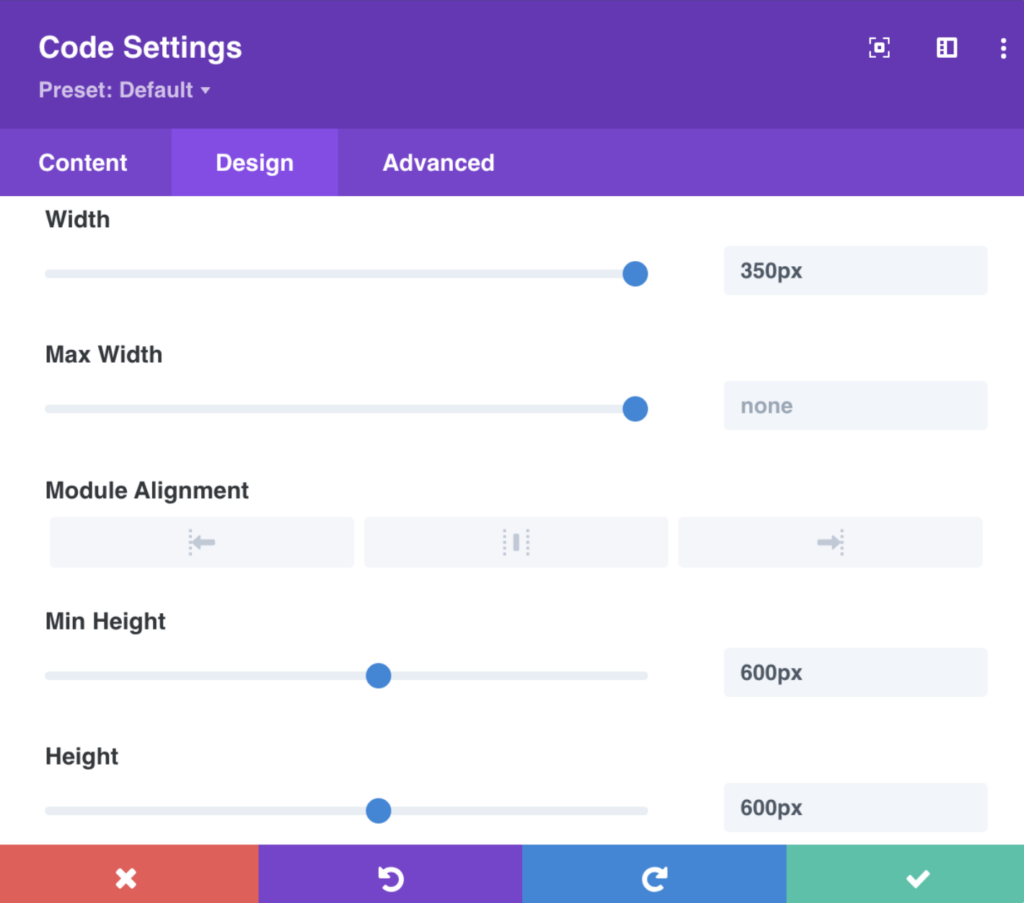
Task: Click the Code Settings title
Action: pyautogui.click(x=140, y=47)
